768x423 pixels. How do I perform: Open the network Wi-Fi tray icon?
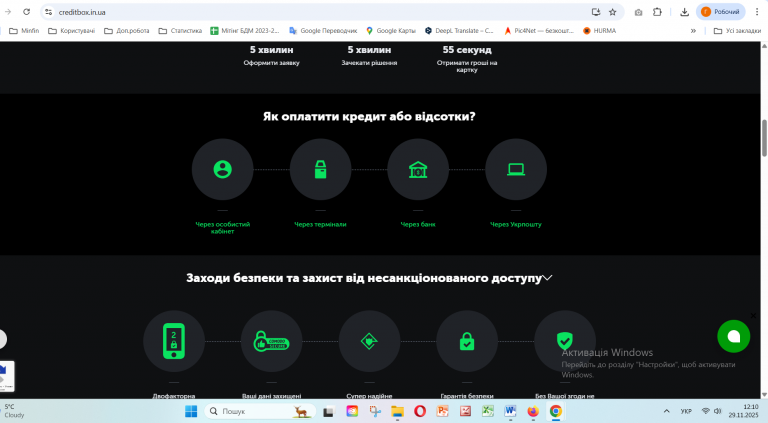(x=705, y=411)
